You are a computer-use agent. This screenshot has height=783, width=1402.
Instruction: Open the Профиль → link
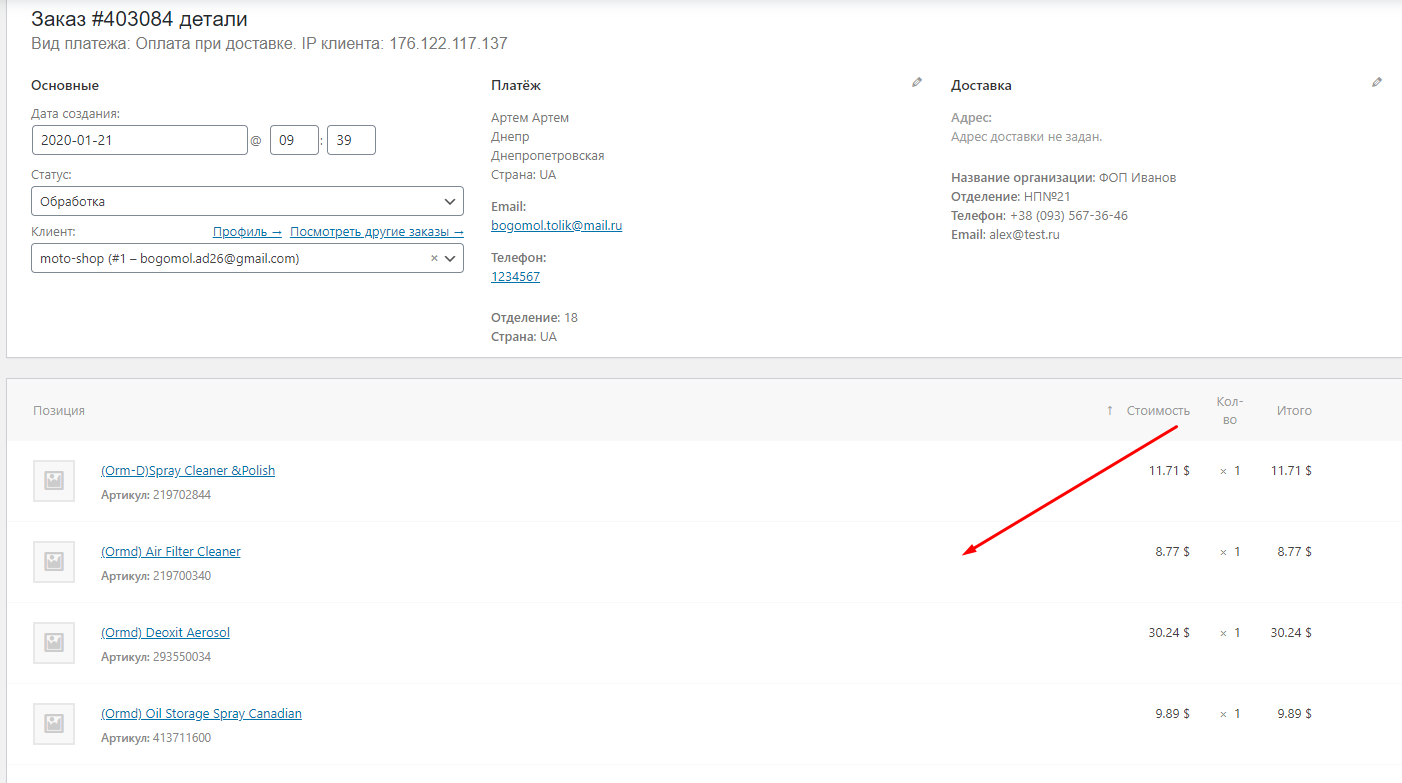tap(247, 232)
